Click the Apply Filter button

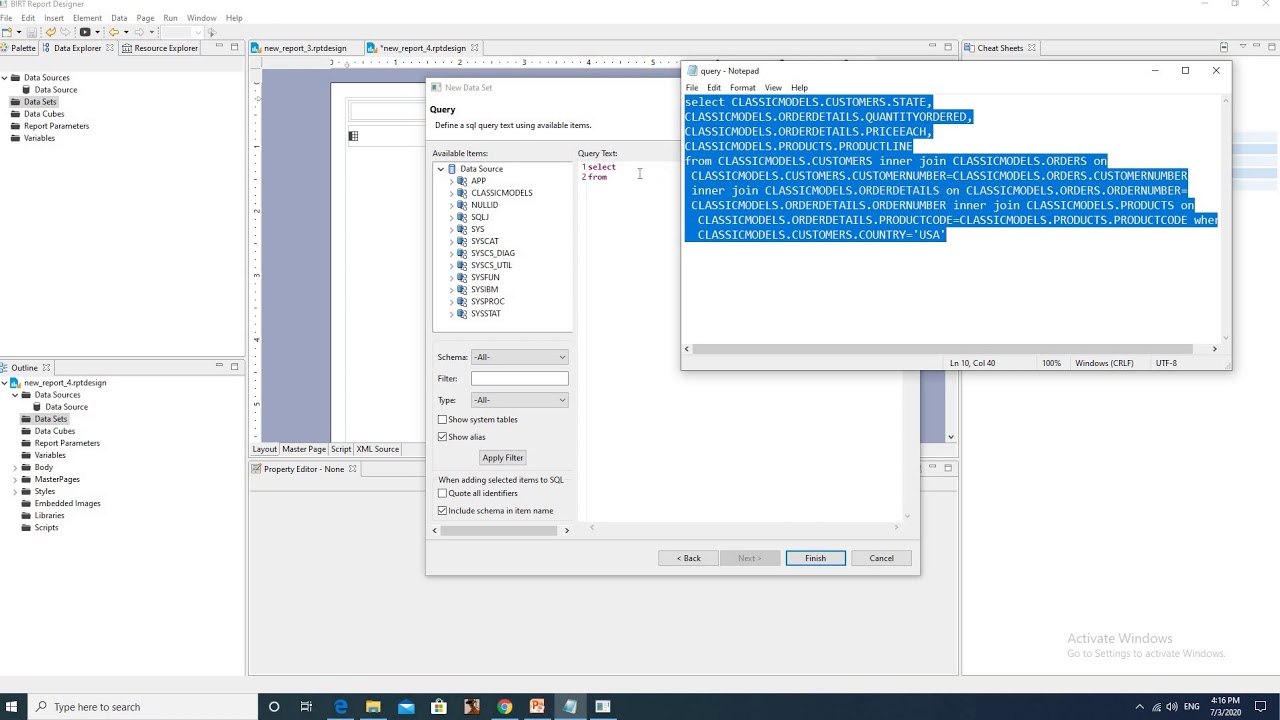click(502, 458)
